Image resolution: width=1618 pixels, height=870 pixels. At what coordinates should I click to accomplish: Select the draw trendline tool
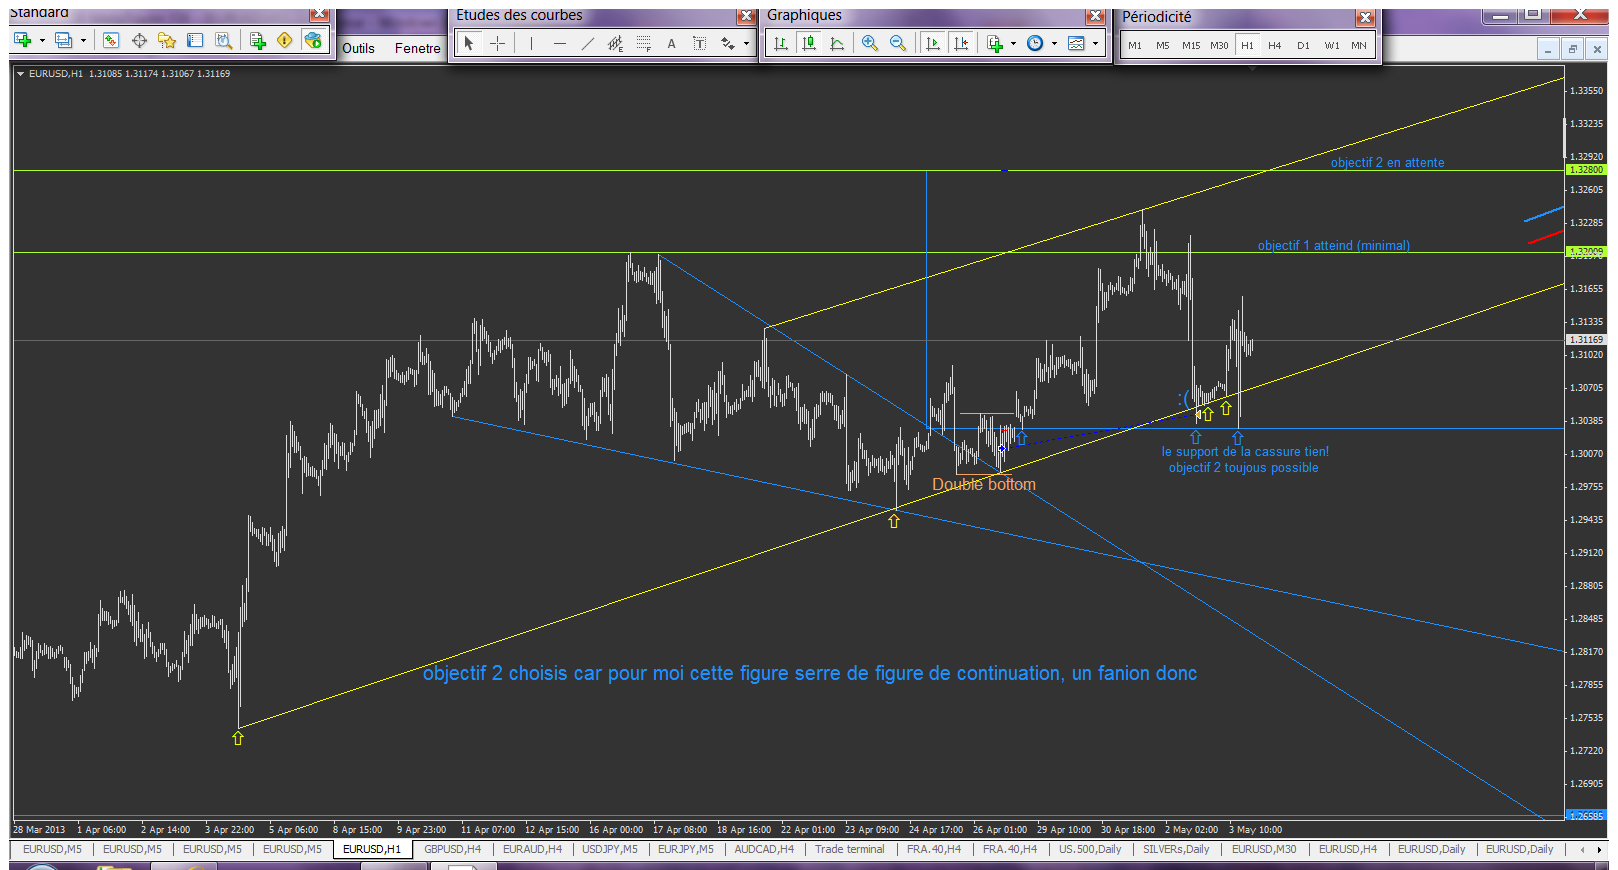(587, 43)
